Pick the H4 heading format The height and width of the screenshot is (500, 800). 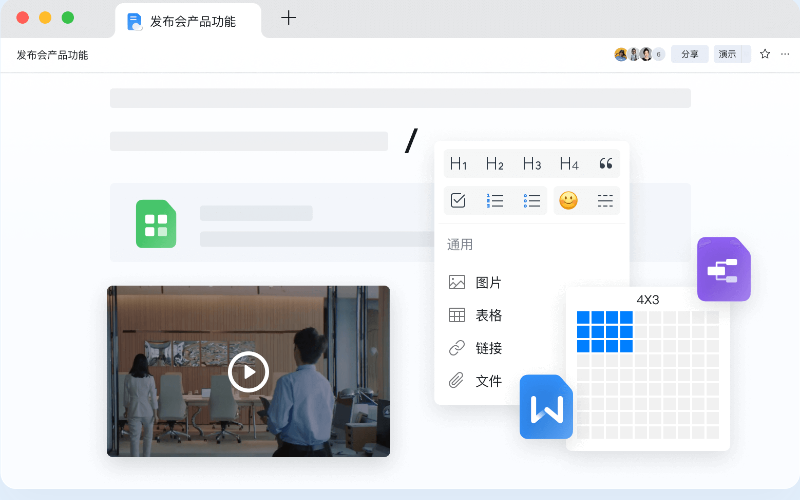(569, 164)
